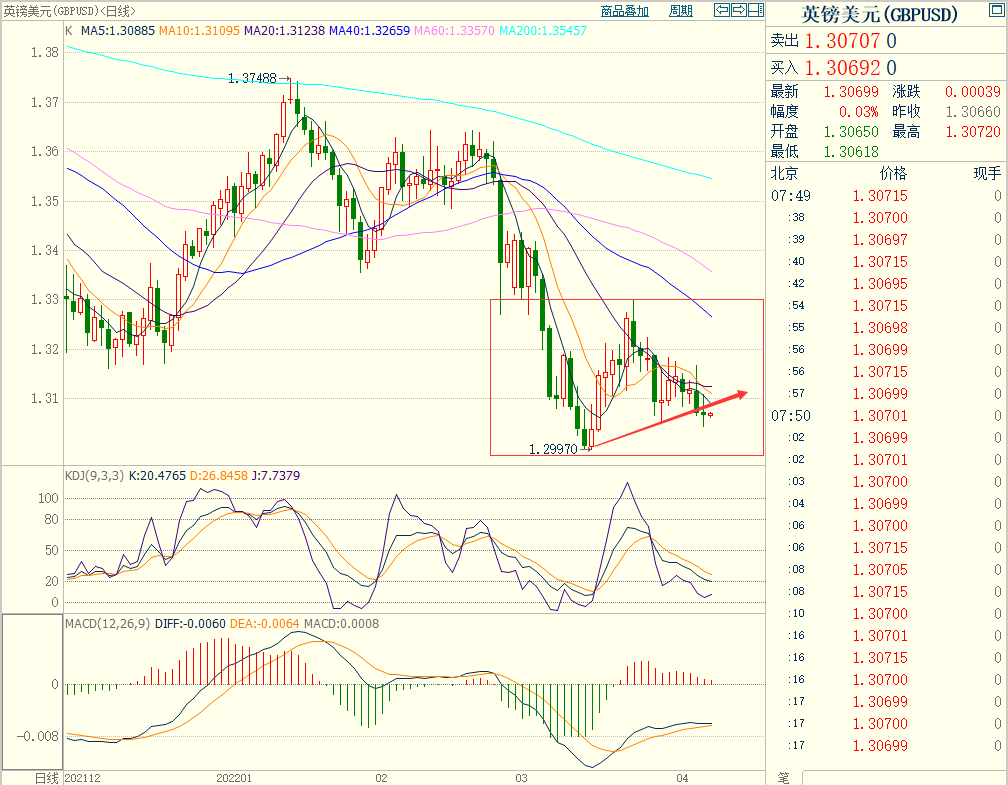Select the 1.37488 high price marker

click(x=252, y=78)
